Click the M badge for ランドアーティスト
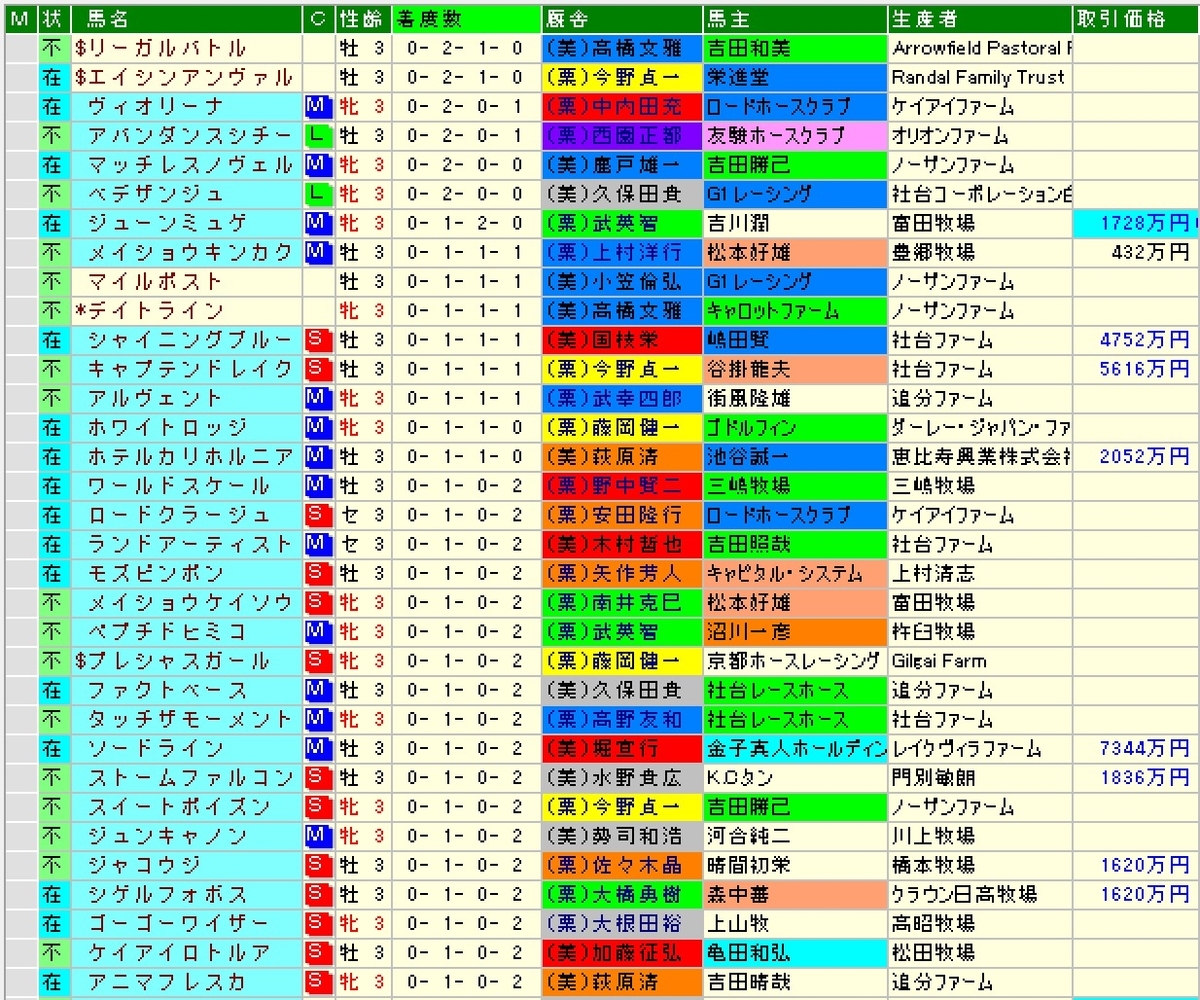1200x1000 pixels. 317,544
